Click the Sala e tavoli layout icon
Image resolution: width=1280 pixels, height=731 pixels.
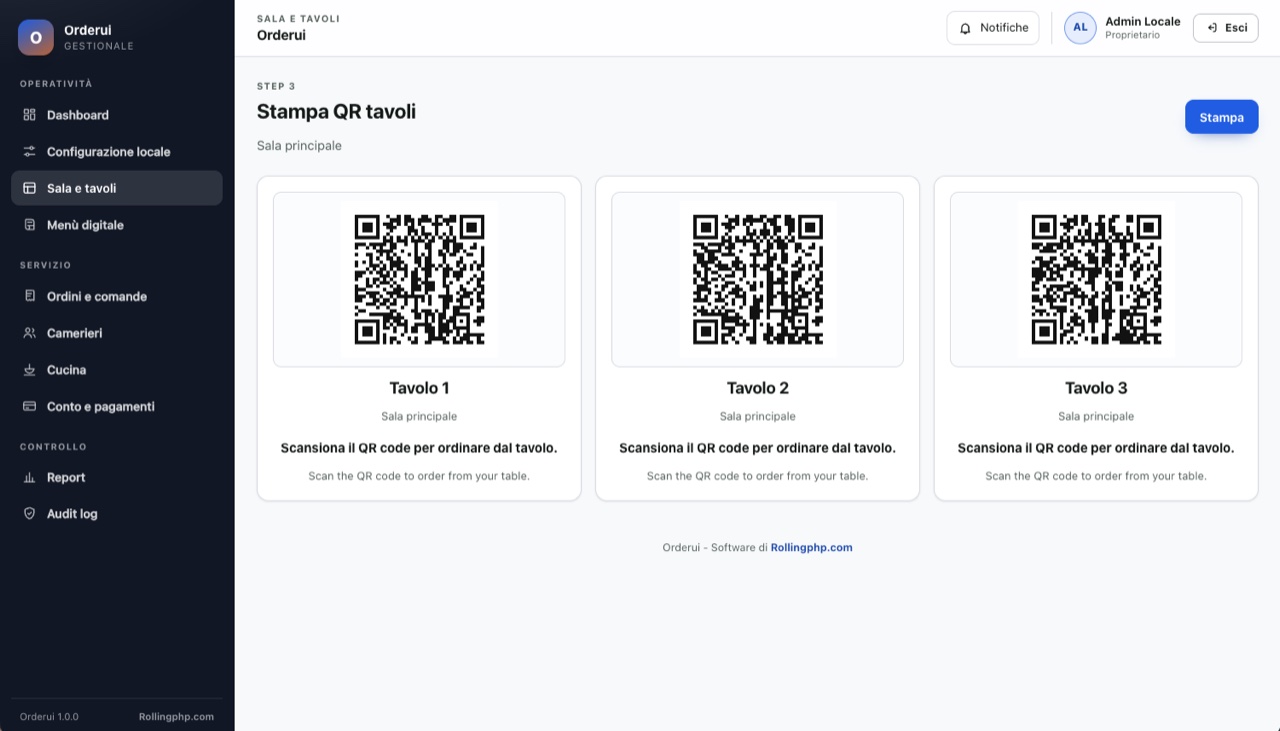29,188
